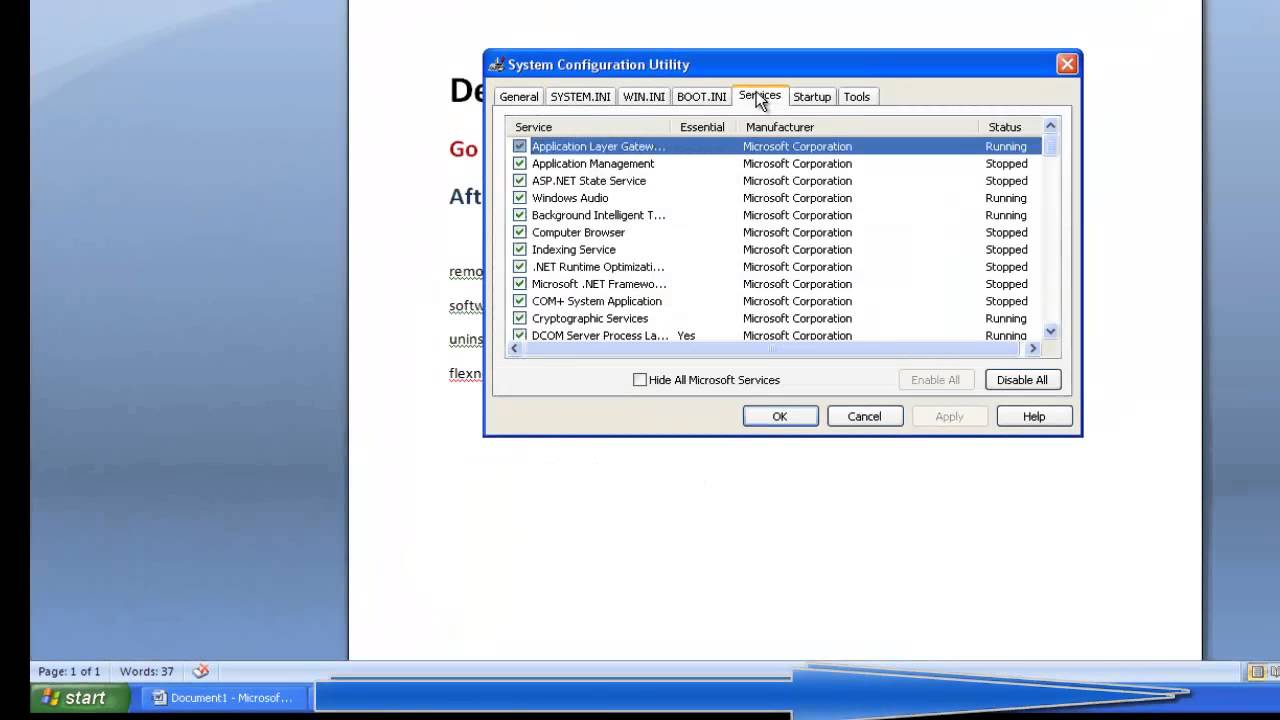Viewport: 1280px width, 720px height.
Task: Click Page: 1 of 1 status indicator
Action: click(x=69, y=672)
